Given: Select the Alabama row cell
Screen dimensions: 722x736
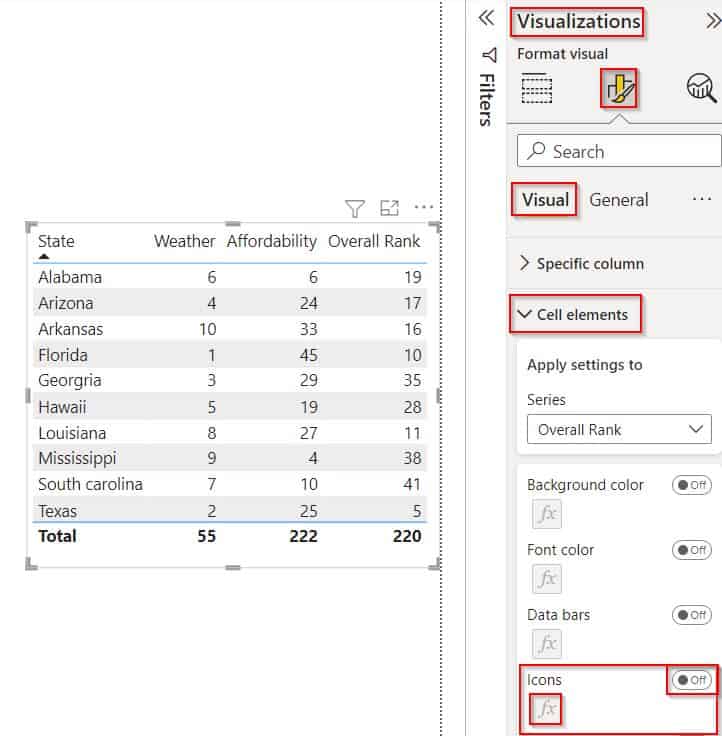Looking at the screenshot, I should [70, 277].
